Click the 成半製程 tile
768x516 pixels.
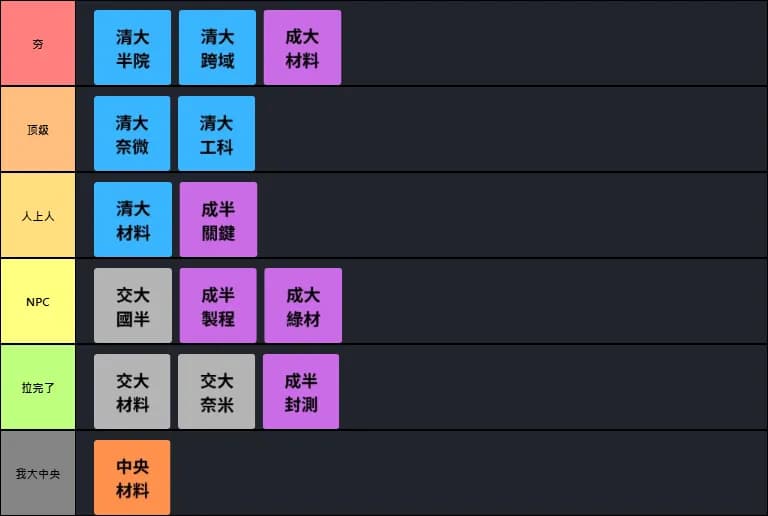(x=218, y=306)
